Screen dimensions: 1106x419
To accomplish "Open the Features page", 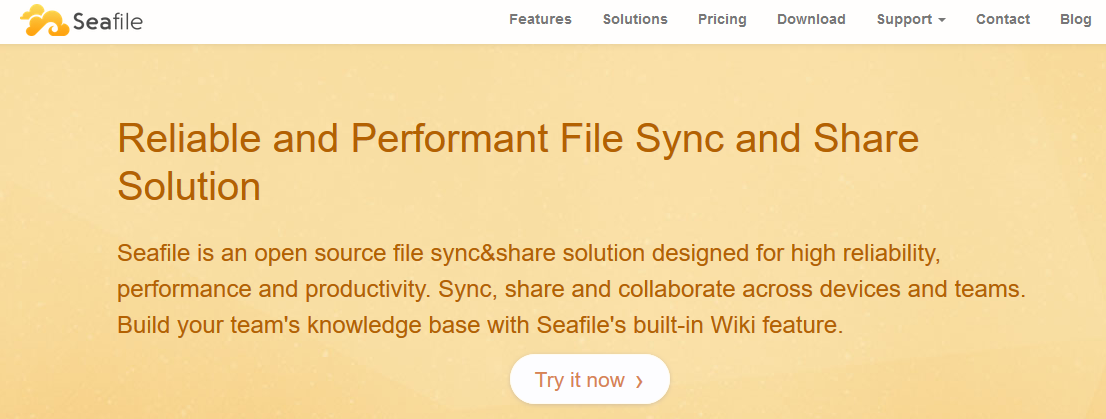I will point(540,19).
